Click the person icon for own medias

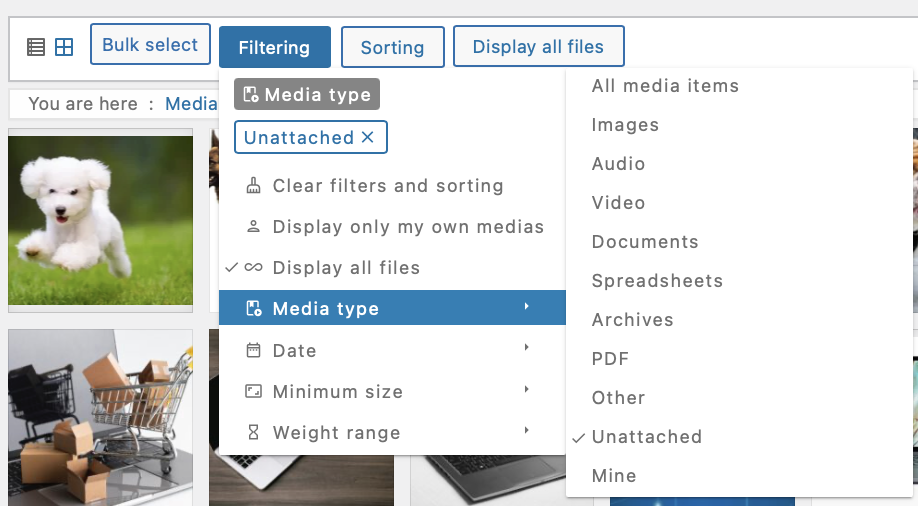[254, 227]
